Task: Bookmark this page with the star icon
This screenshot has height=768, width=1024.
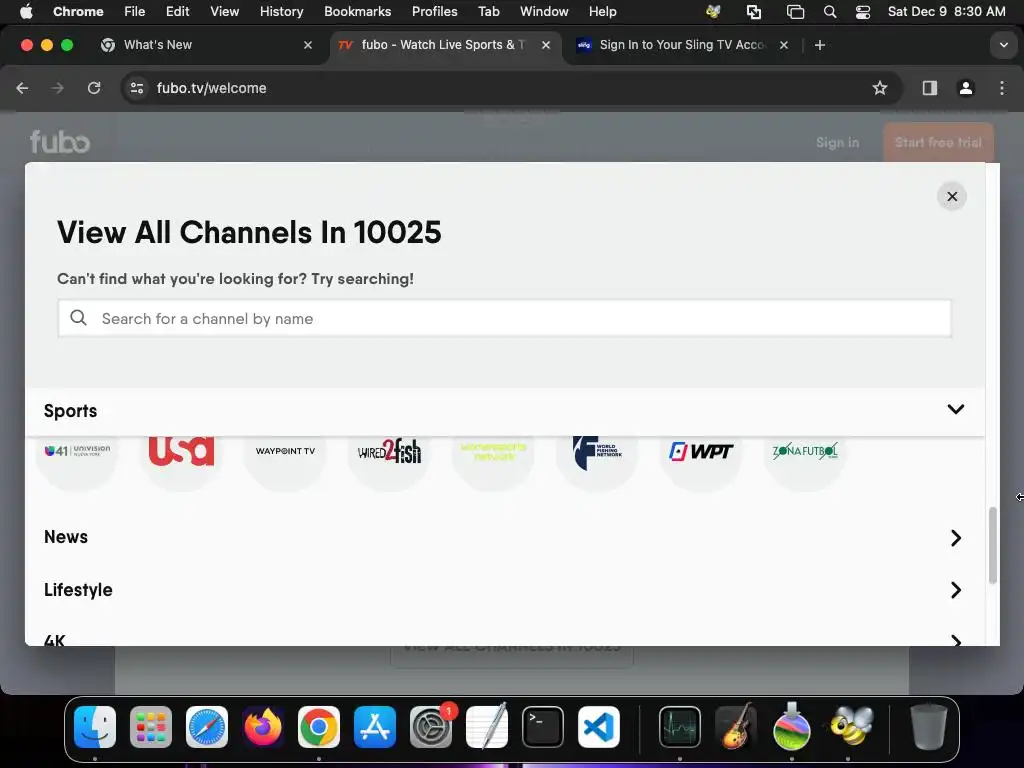Action: [x=880, y=88]
